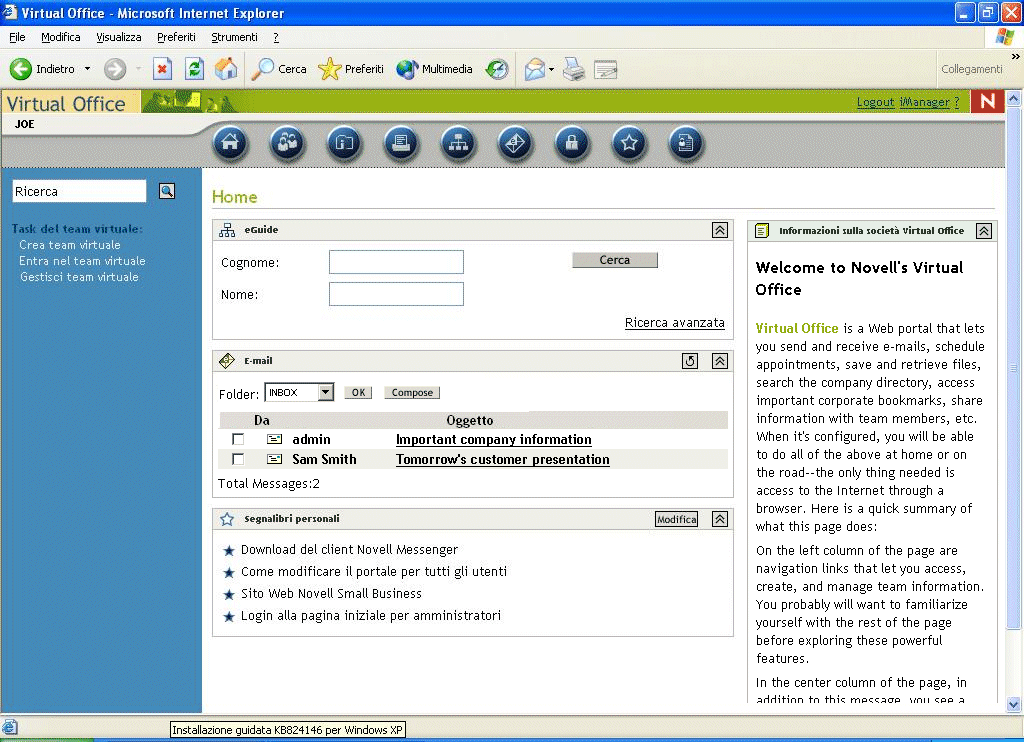Tick the checkbox for Sam Smith's email
The image size is (1024, 742).
tap(238, 460)
